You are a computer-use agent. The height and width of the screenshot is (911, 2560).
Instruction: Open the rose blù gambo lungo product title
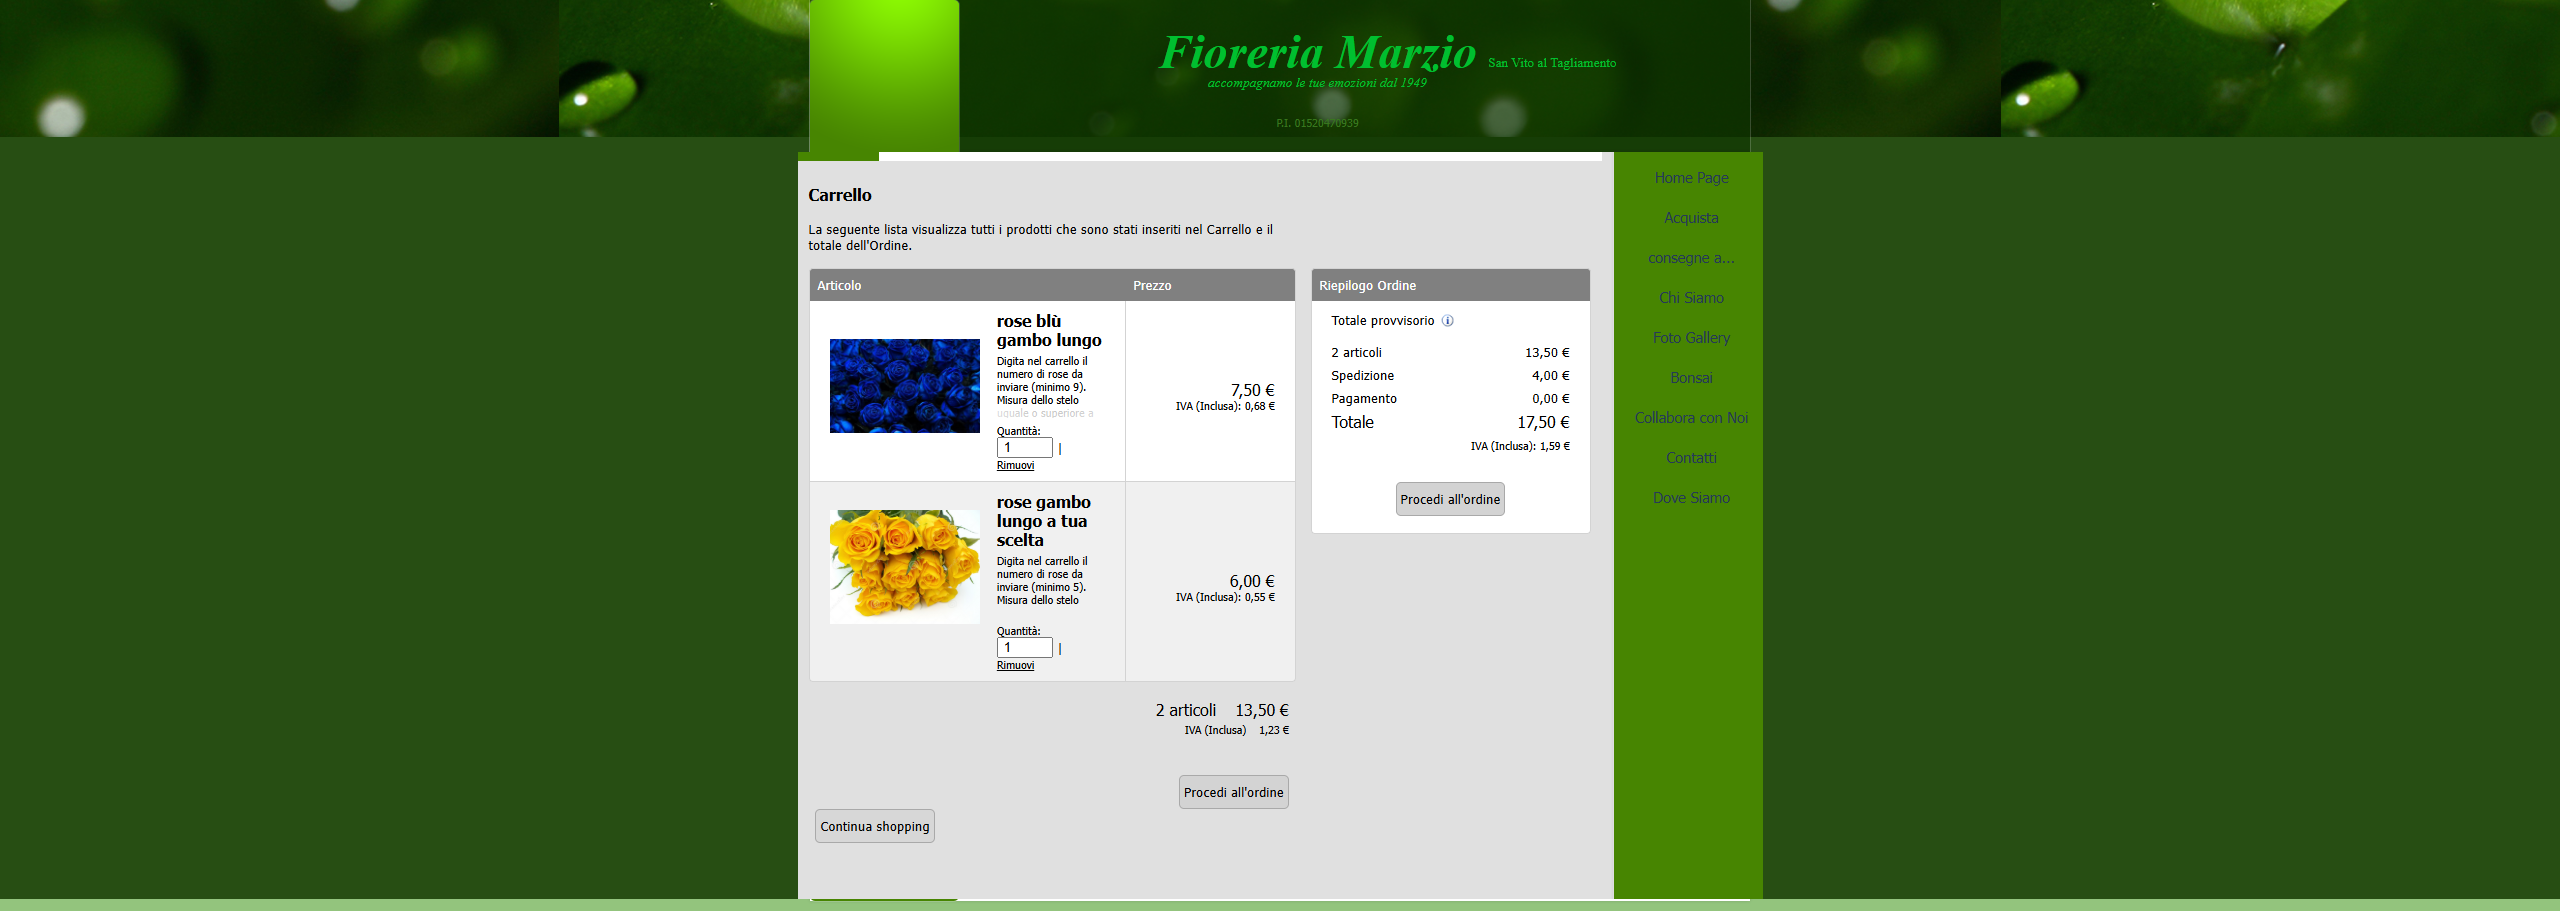[1048, 331]
